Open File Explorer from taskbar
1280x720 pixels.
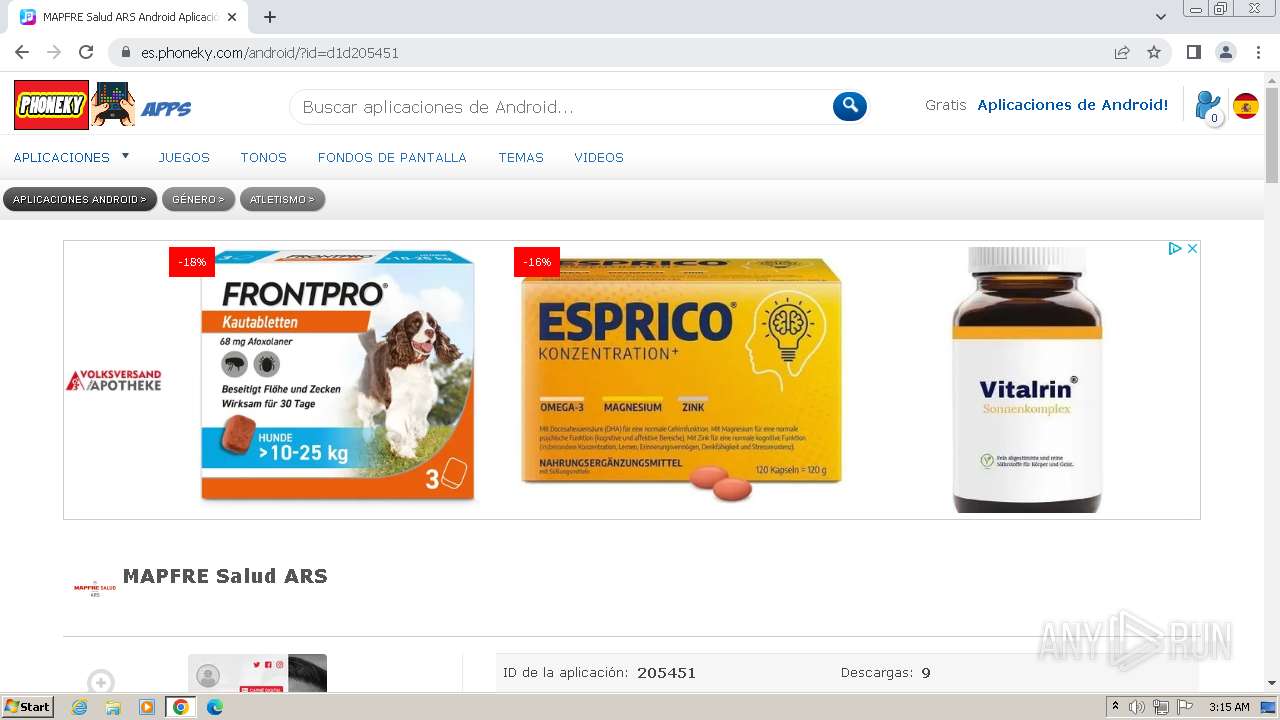pos(113,707)
